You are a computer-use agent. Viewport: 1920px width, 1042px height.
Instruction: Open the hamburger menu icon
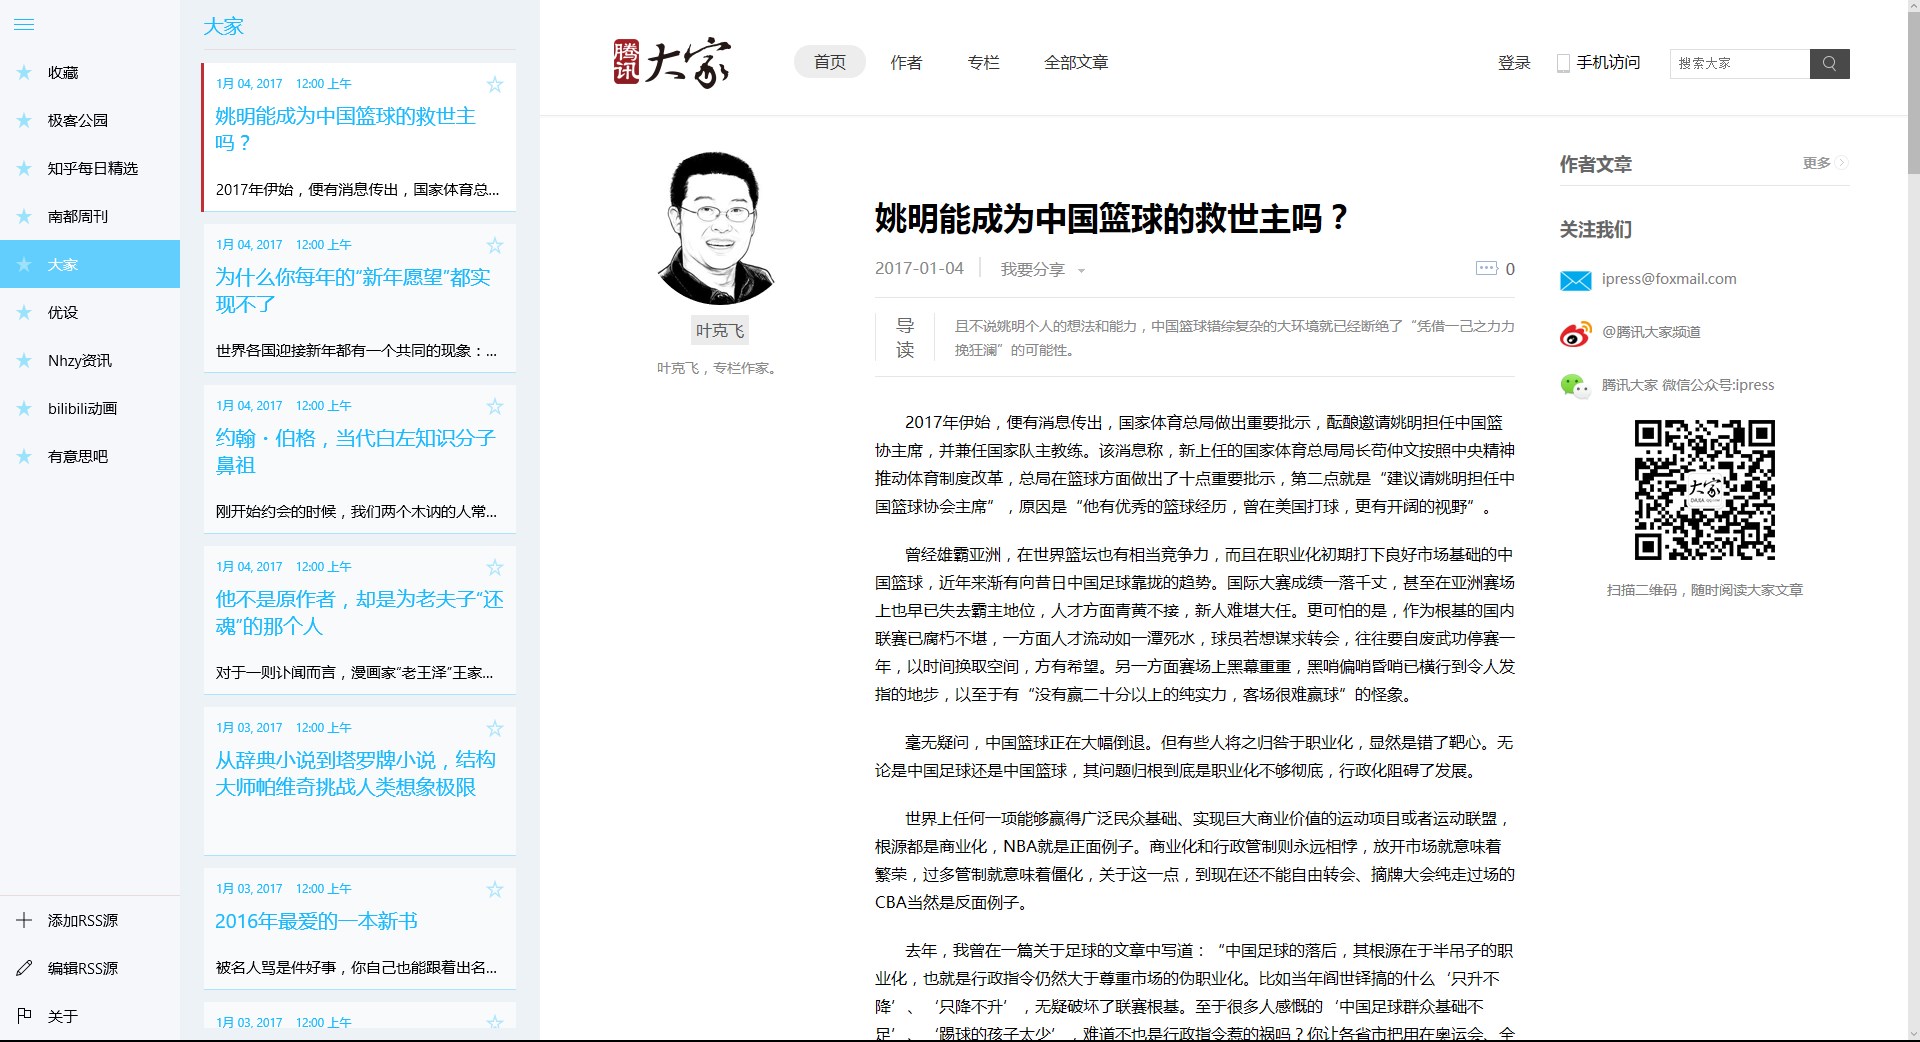coord(24,25)
